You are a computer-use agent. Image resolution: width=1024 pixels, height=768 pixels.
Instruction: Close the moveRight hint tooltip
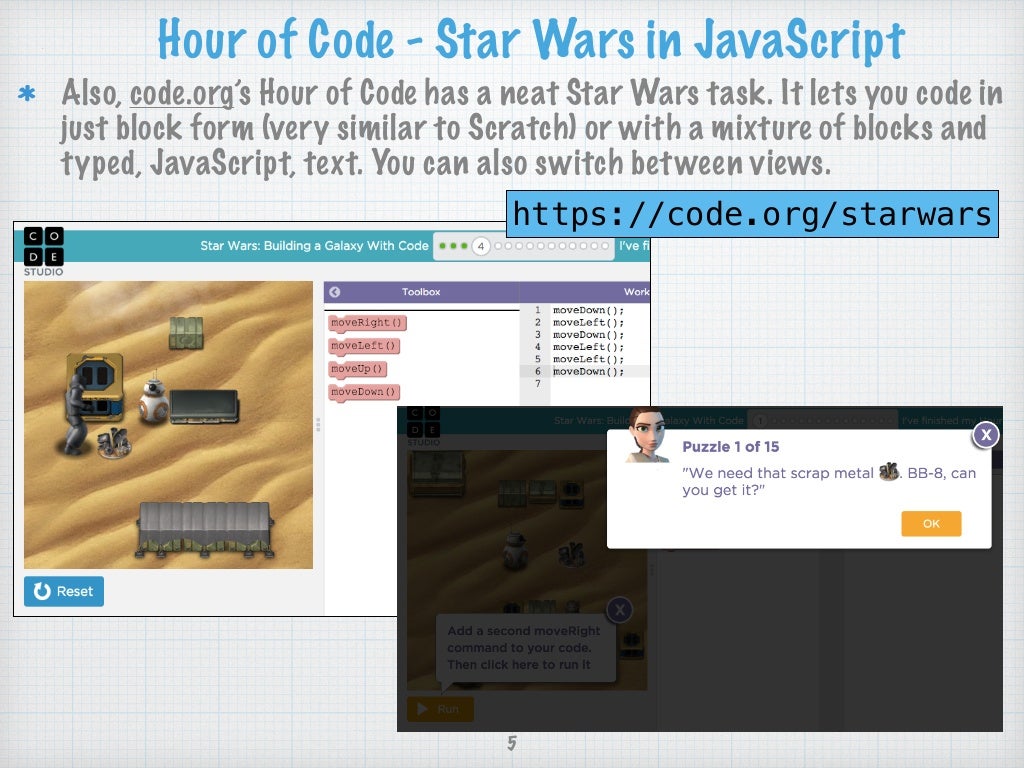click(619, 610)
